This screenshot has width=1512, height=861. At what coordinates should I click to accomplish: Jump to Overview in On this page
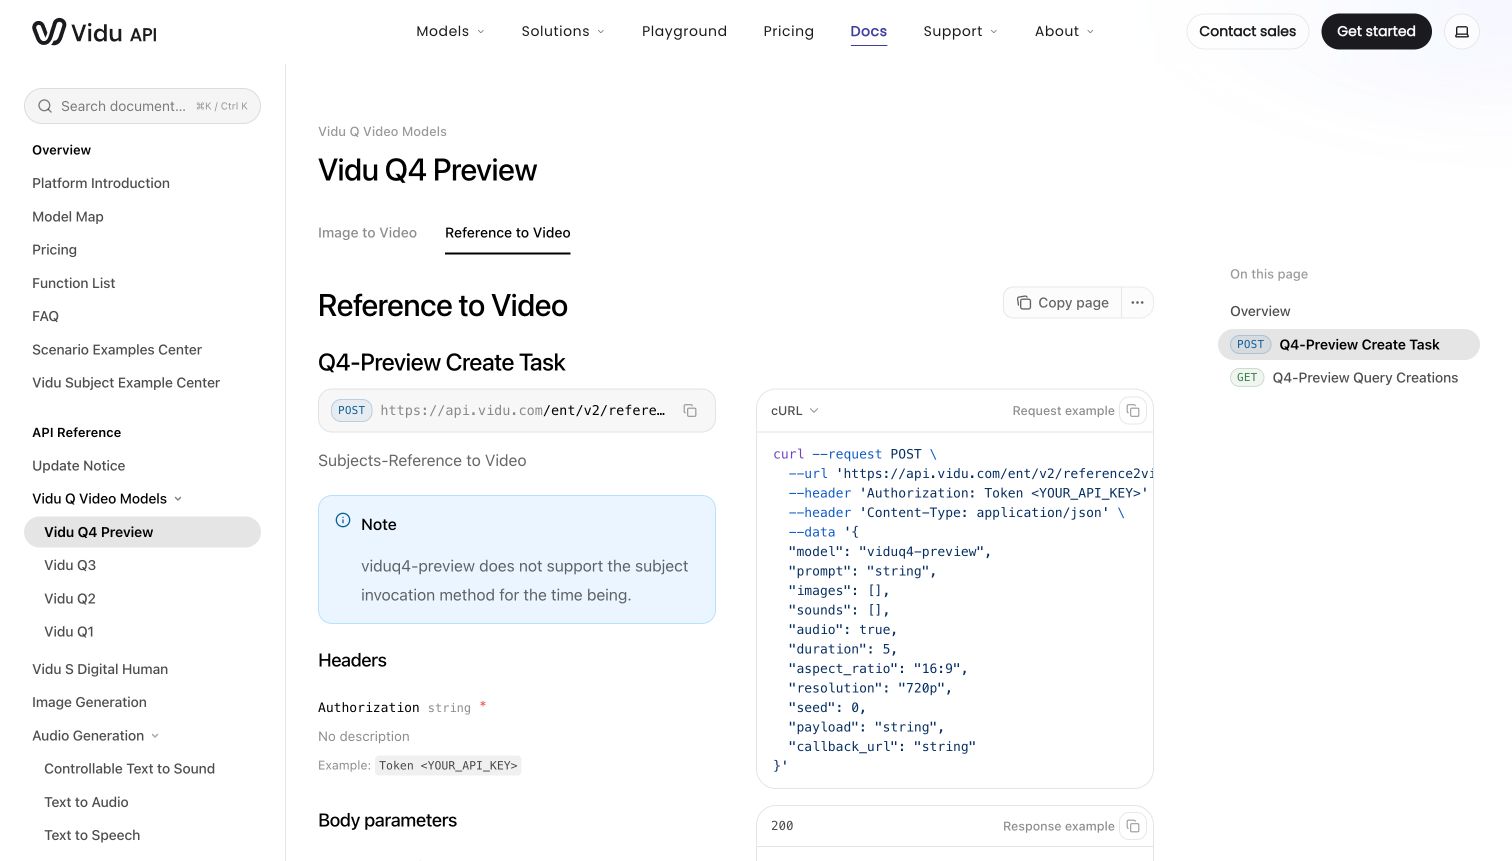[1260, 311]
